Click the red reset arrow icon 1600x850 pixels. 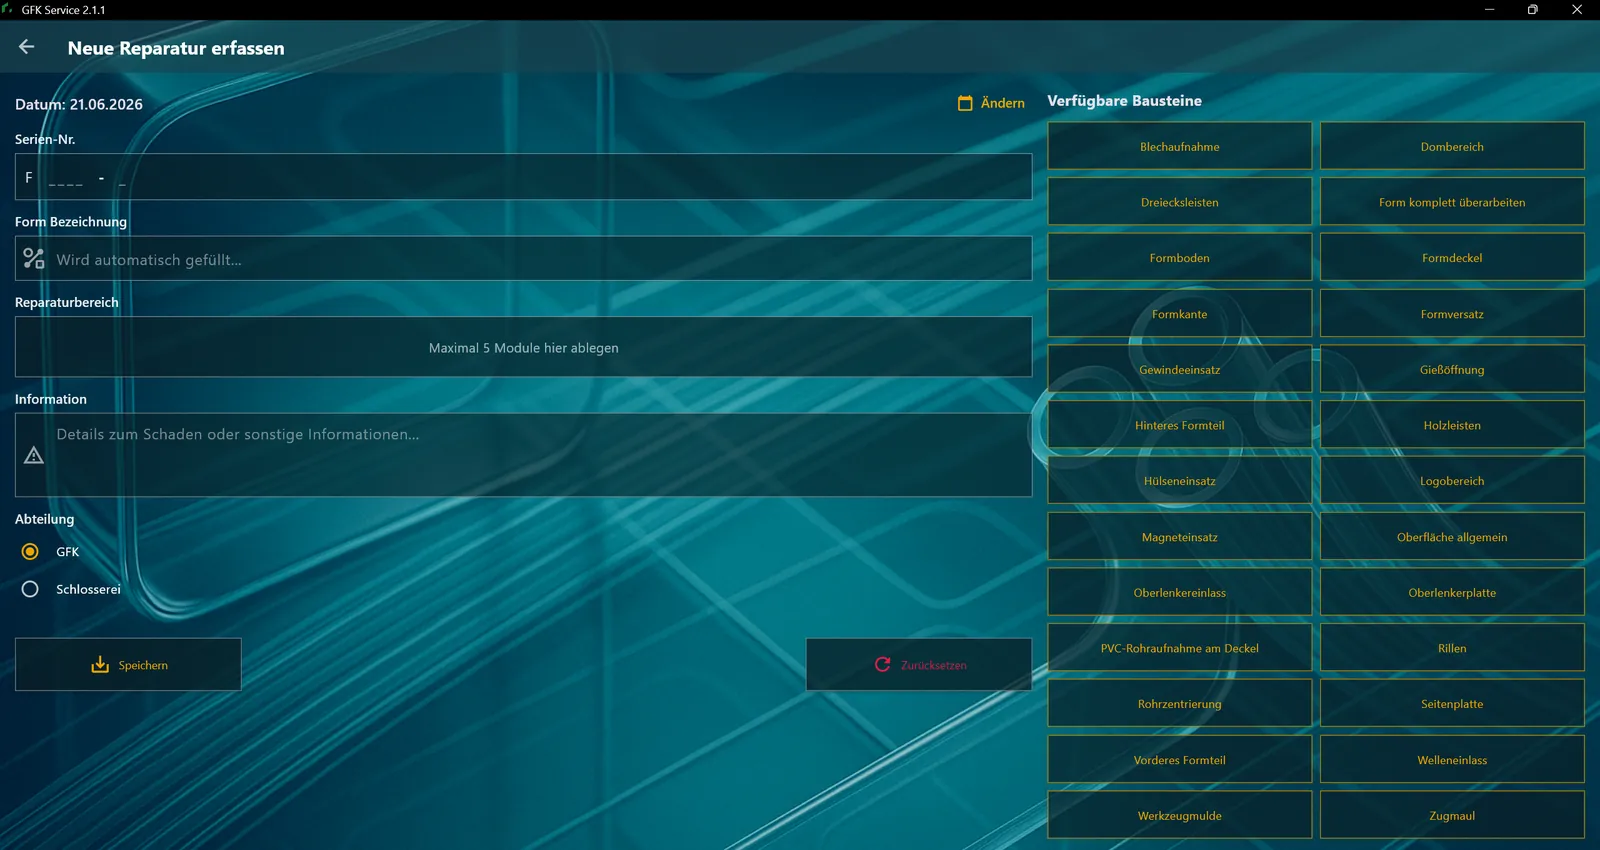pos(882,664)
